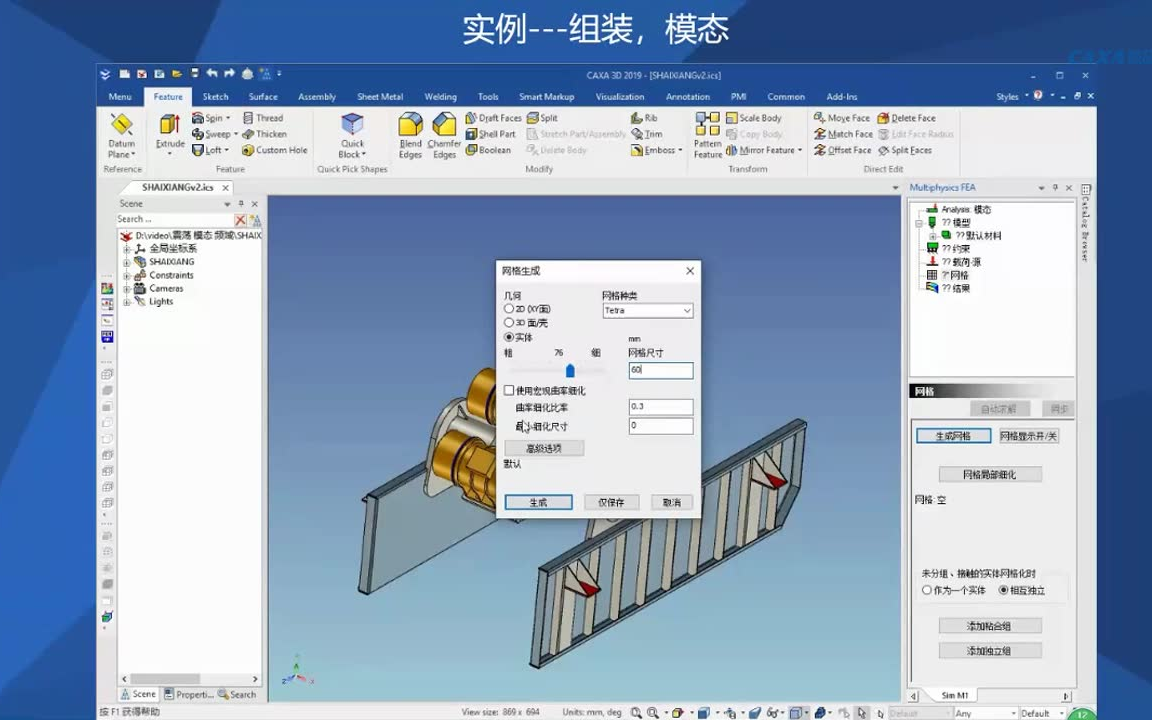Open the Loft dropdown arrow

tap(228, 150)
